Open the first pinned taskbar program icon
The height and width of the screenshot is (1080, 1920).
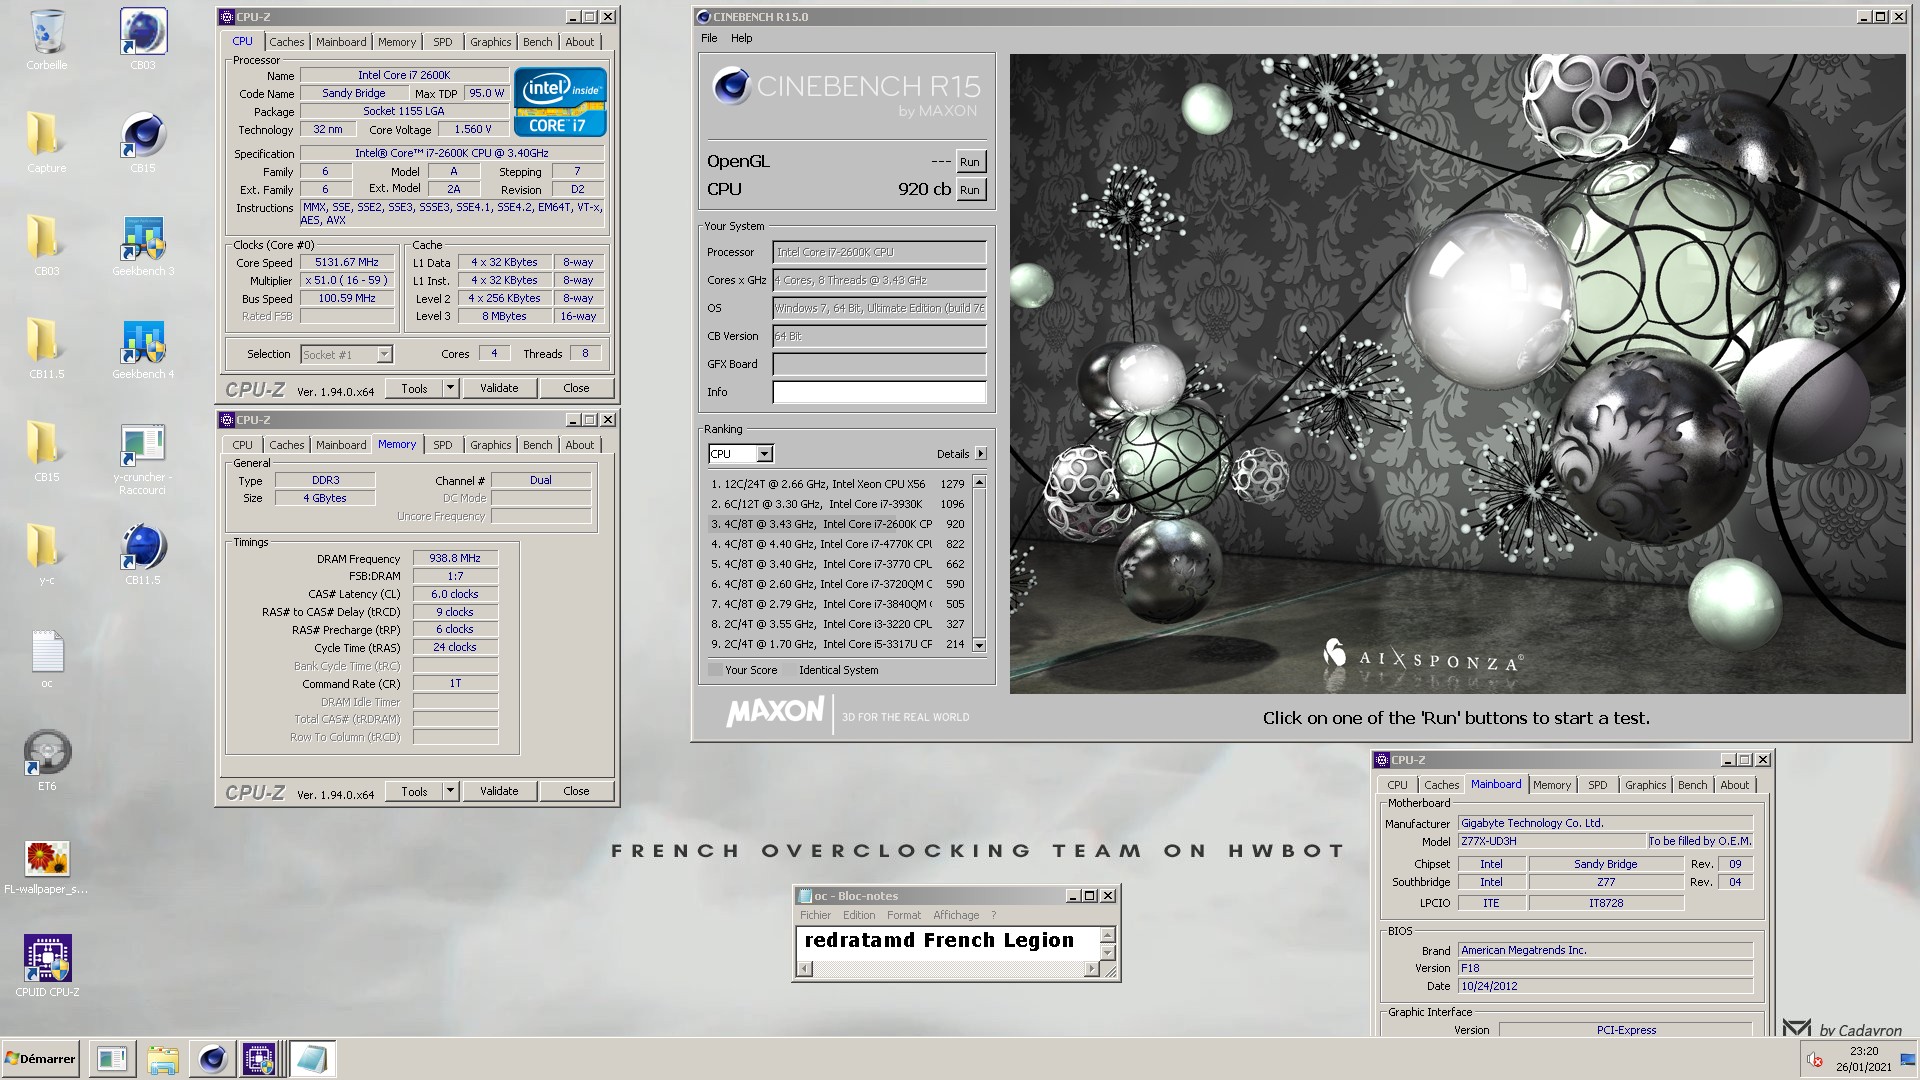pos(112,1059)
